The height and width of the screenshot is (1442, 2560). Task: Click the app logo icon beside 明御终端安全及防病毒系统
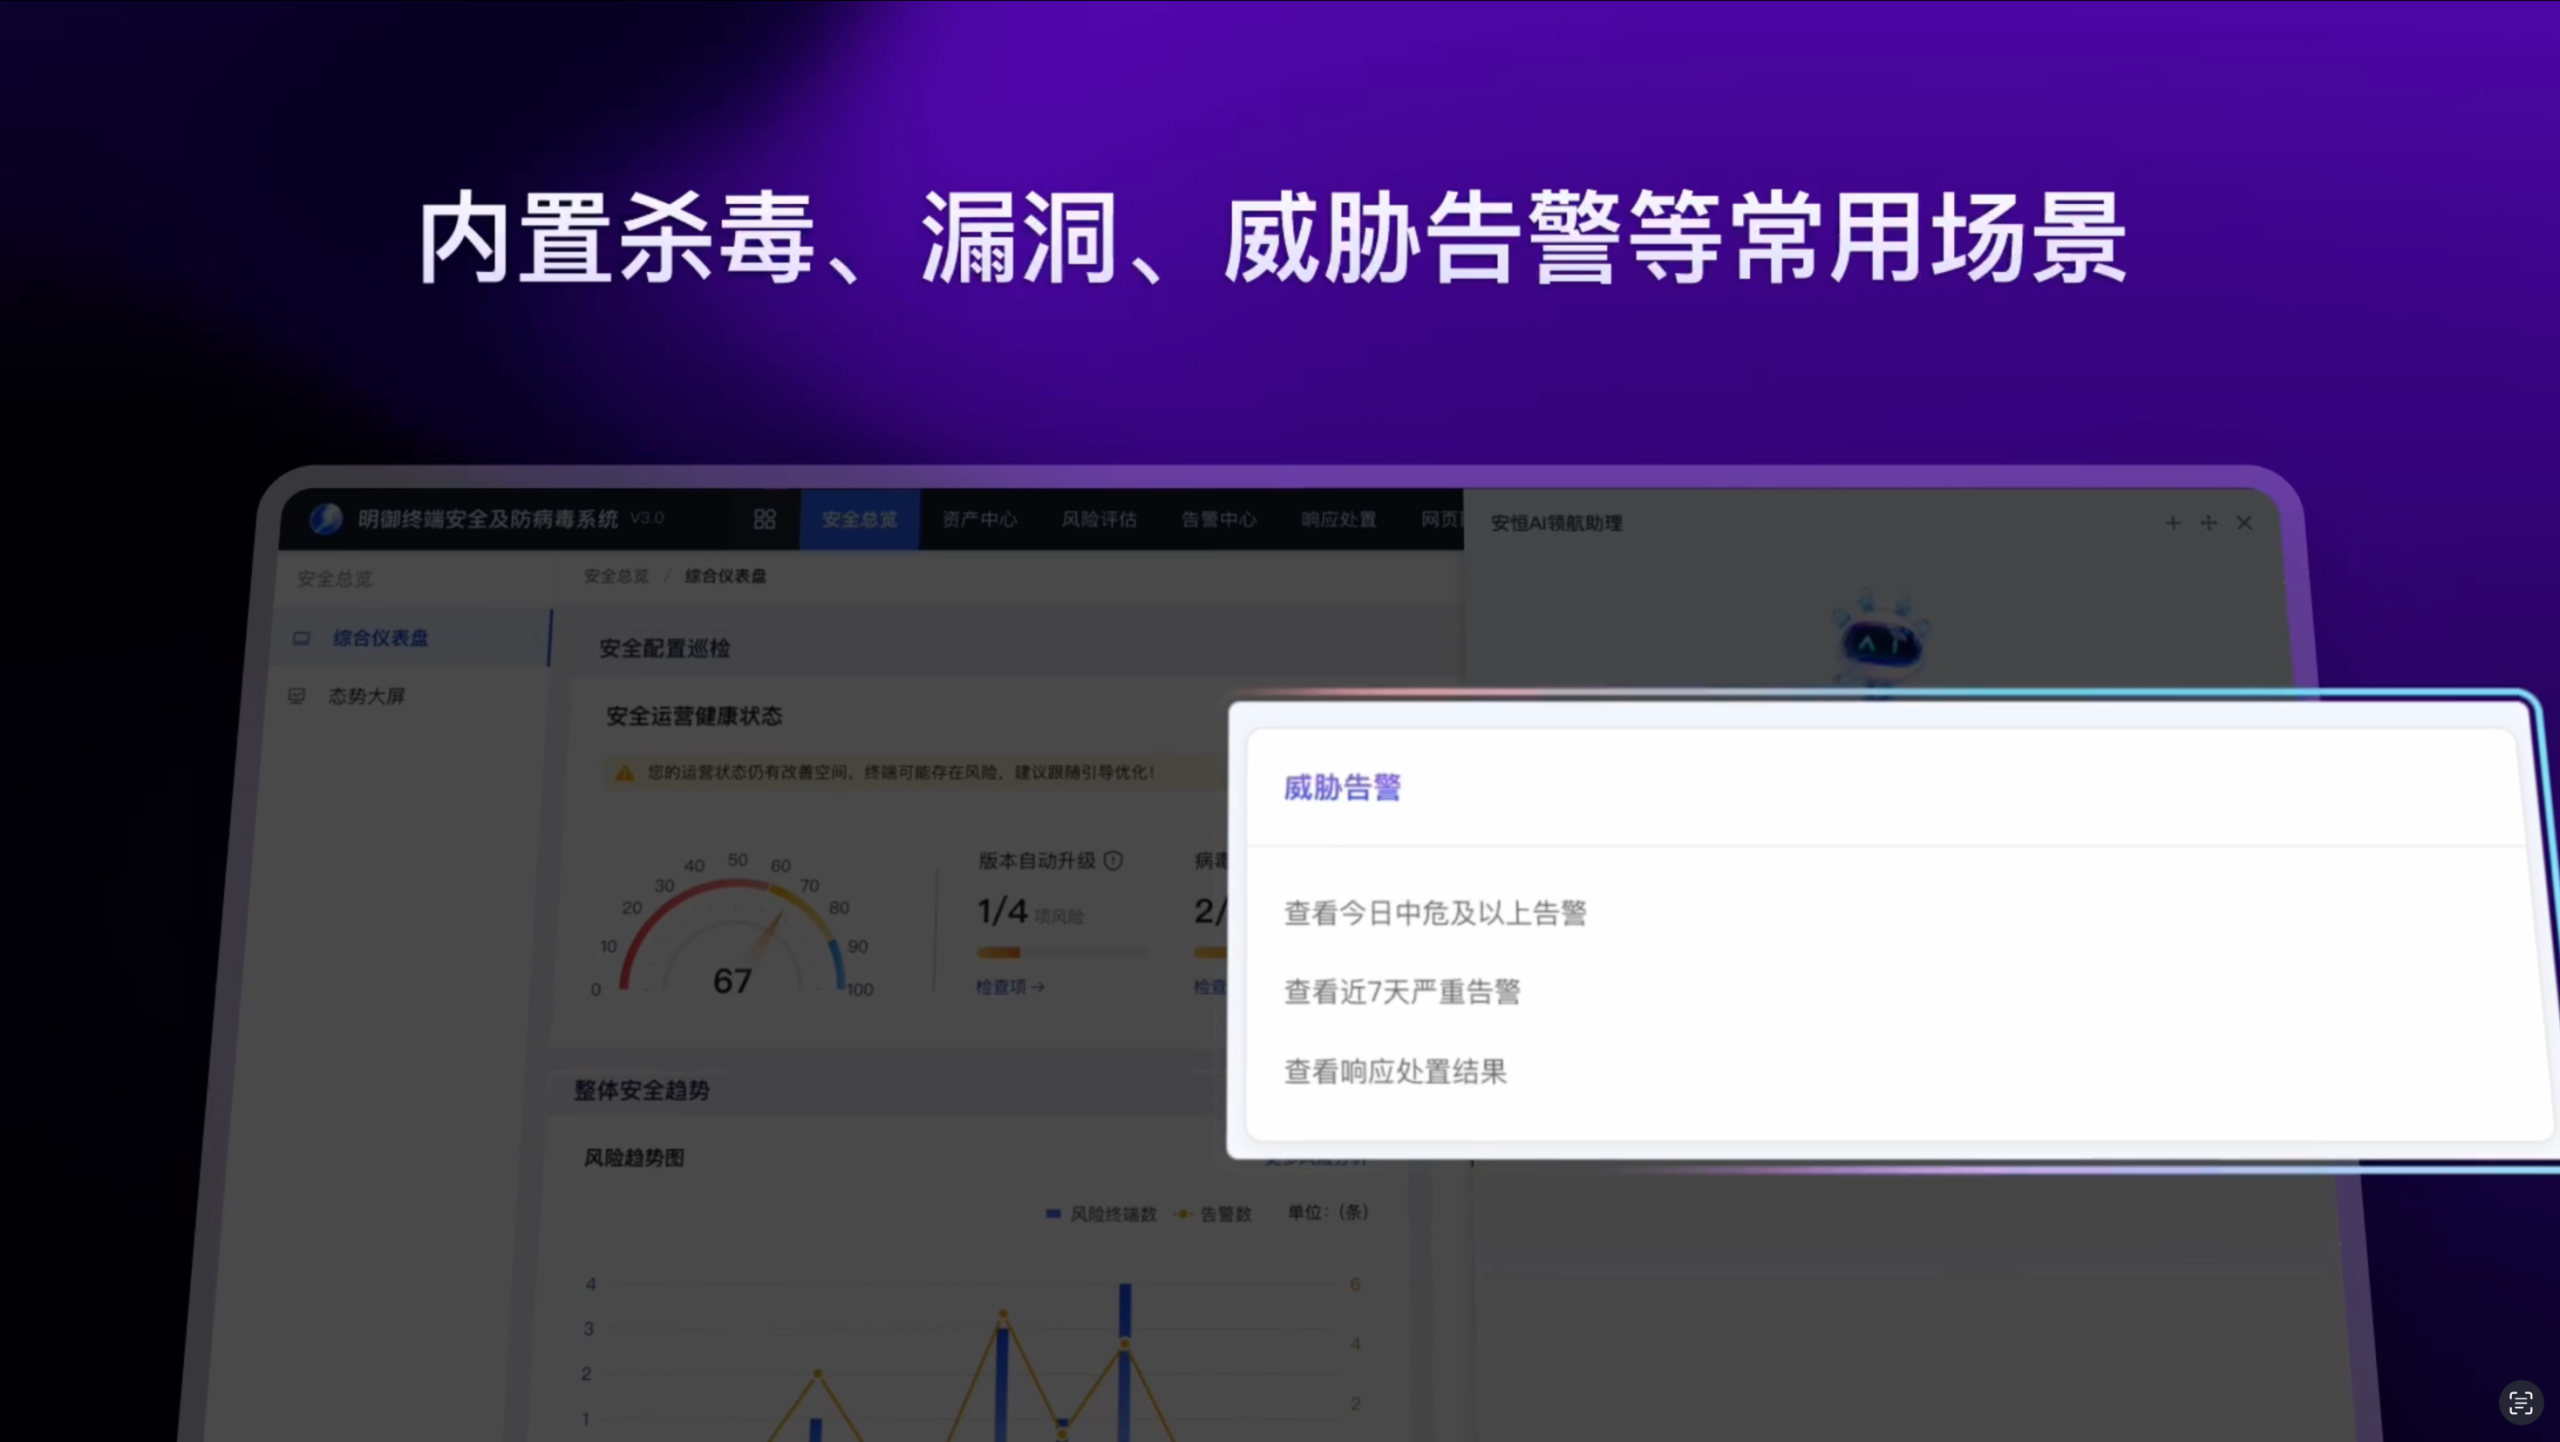(x=326, y=518)
